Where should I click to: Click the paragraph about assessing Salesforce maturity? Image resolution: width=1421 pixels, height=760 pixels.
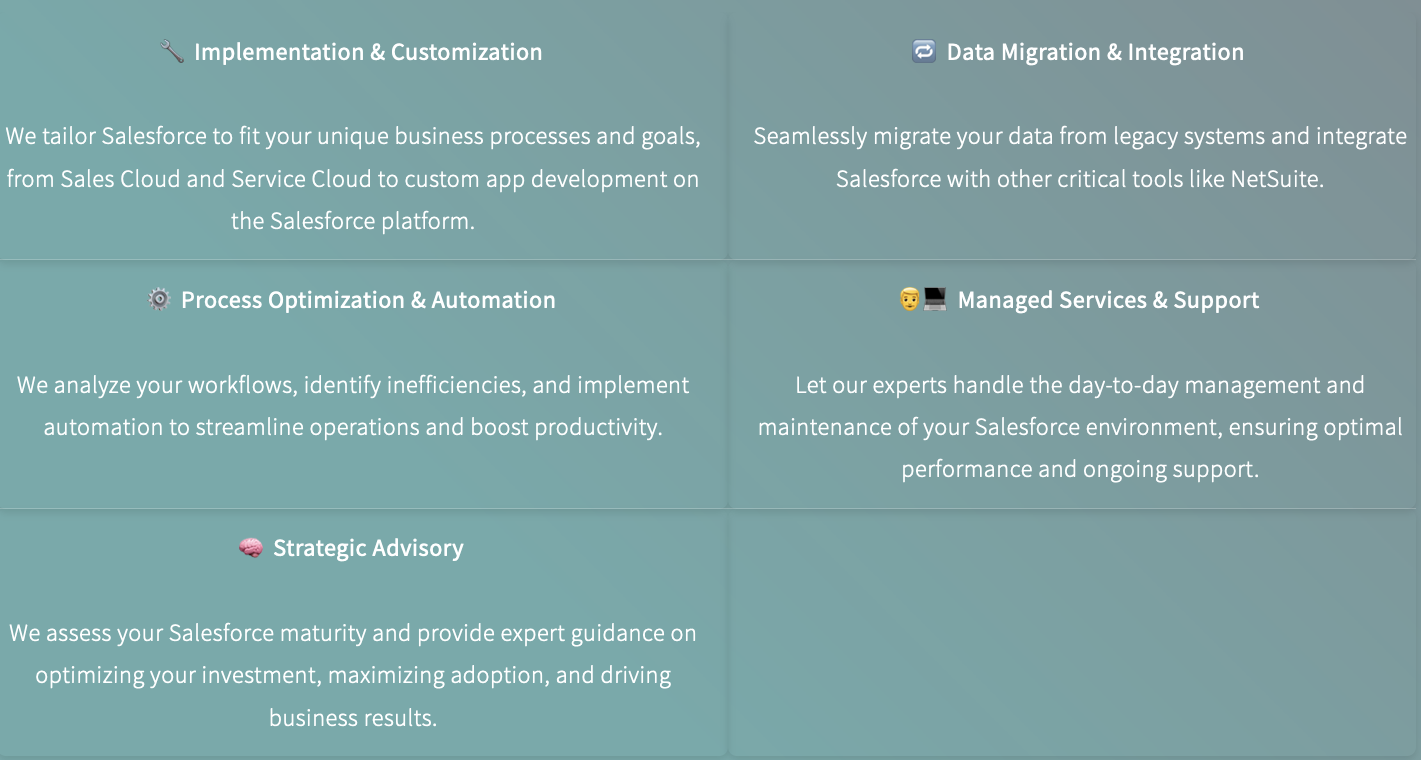click(353, 675)
